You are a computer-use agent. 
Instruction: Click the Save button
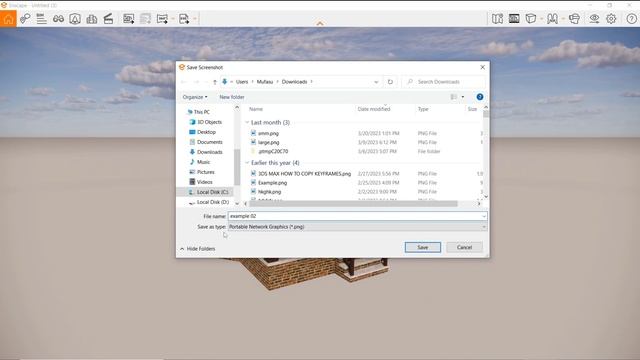423,247
